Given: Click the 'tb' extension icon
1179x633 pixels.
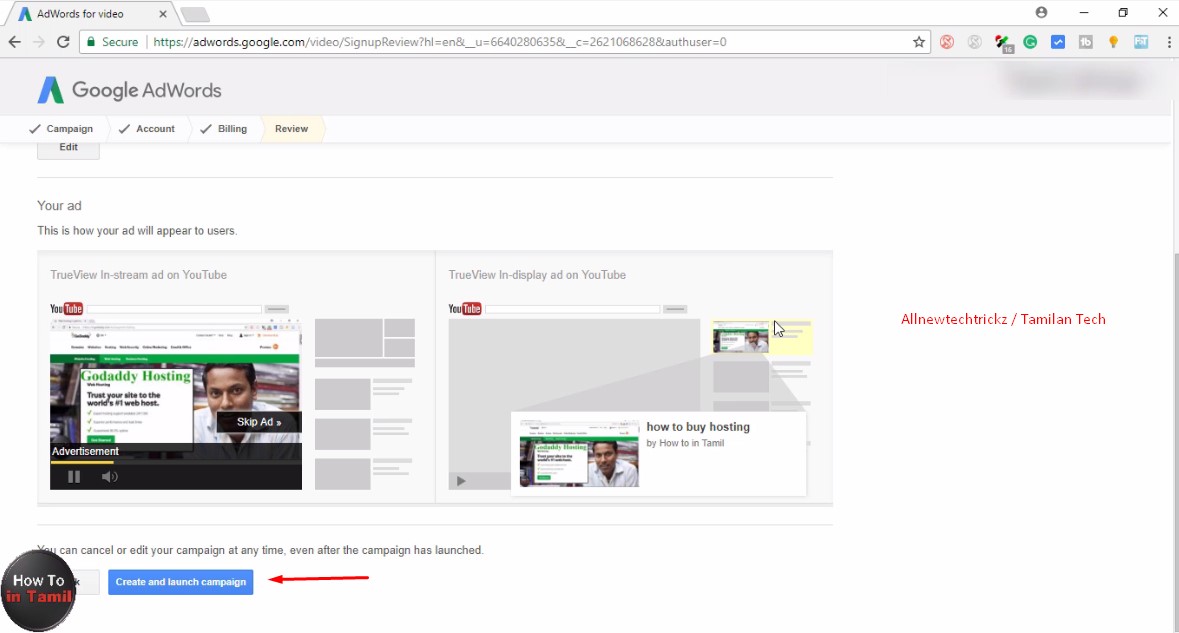Looking at the screenshot, I should (1086, 42).
